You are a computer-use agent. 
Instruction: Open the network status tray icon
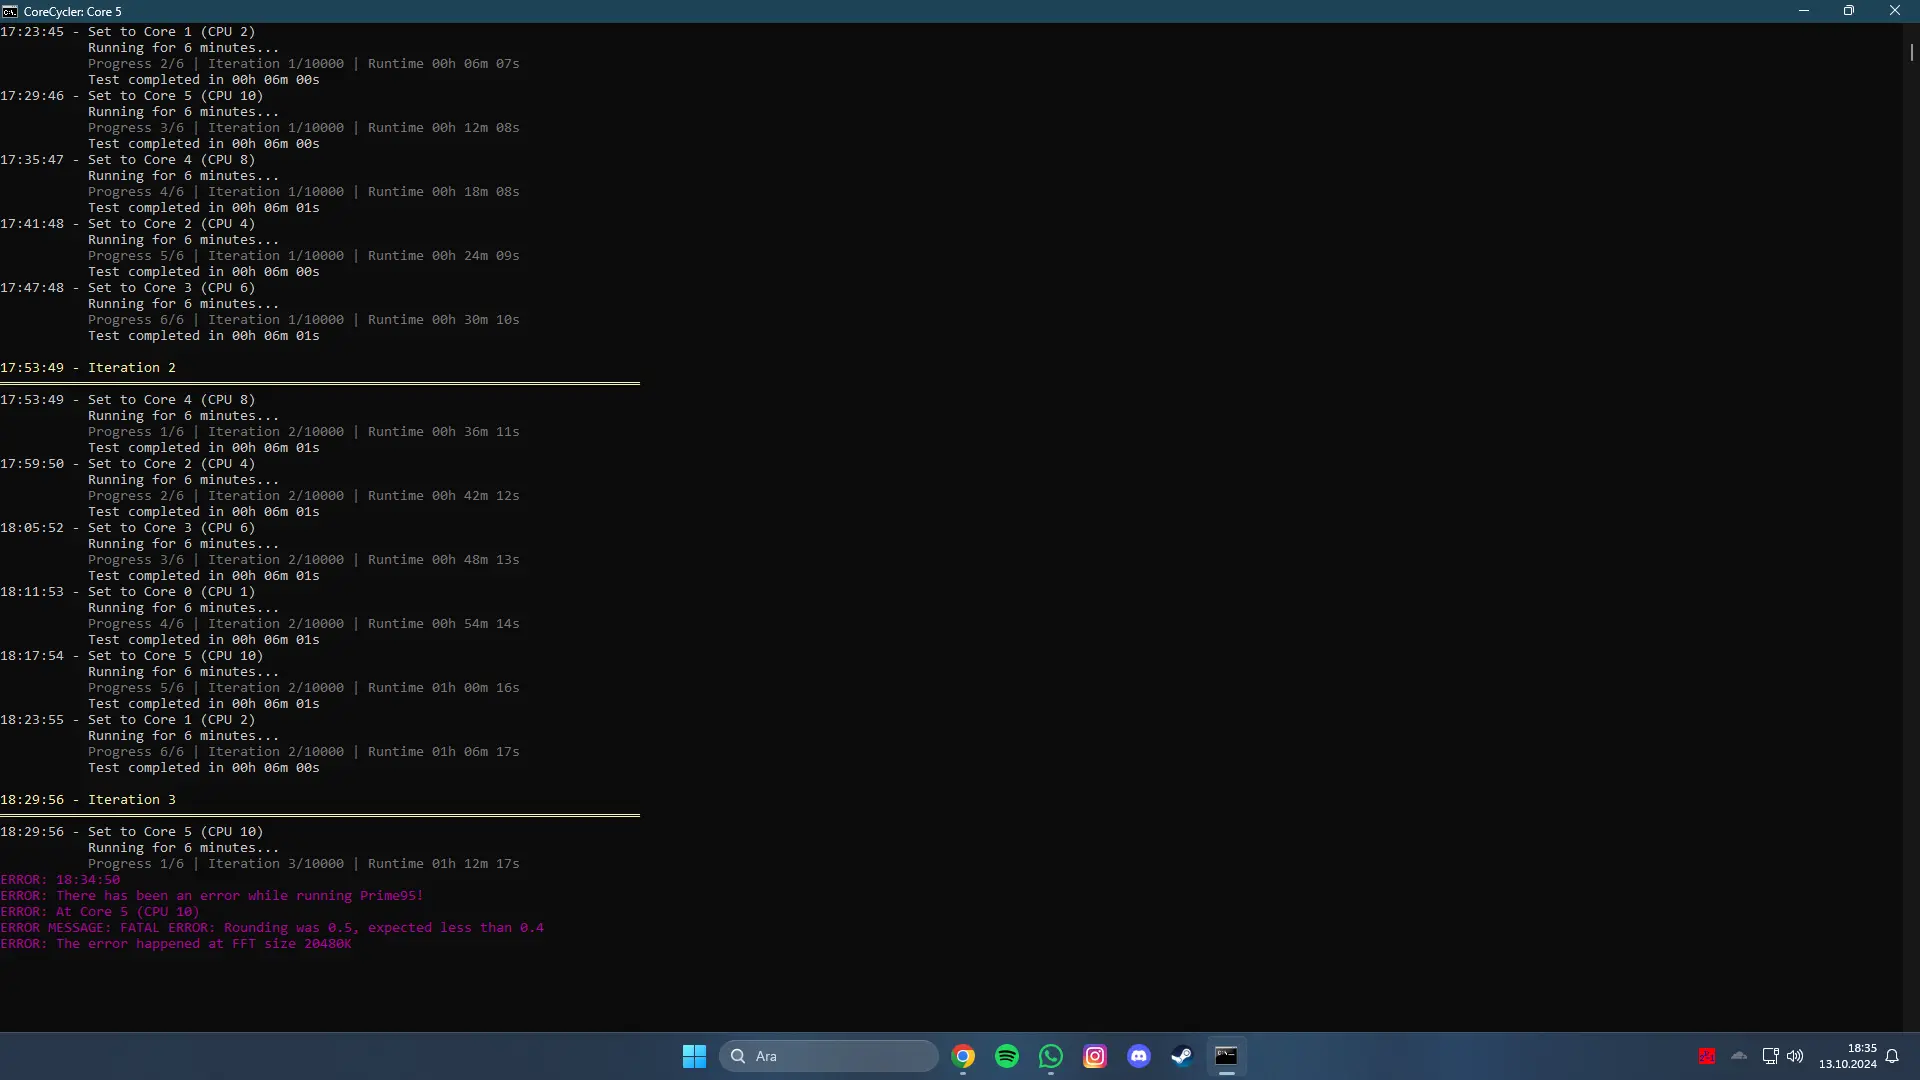coord(1770,1056)
